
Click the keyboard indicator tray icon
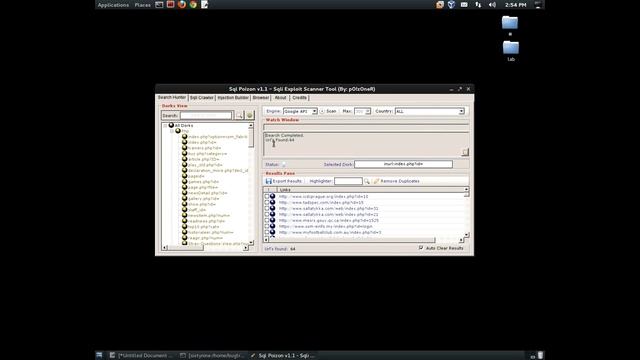coord(464,5)
